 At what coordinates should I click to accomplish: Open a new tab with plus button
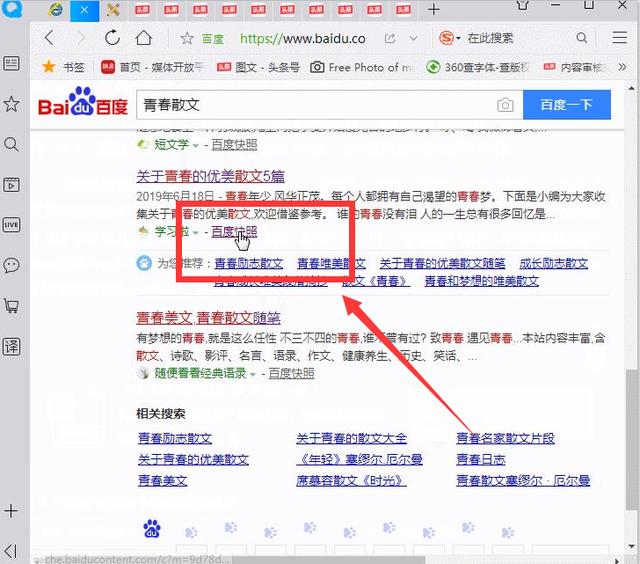click(x=434, y=9)
